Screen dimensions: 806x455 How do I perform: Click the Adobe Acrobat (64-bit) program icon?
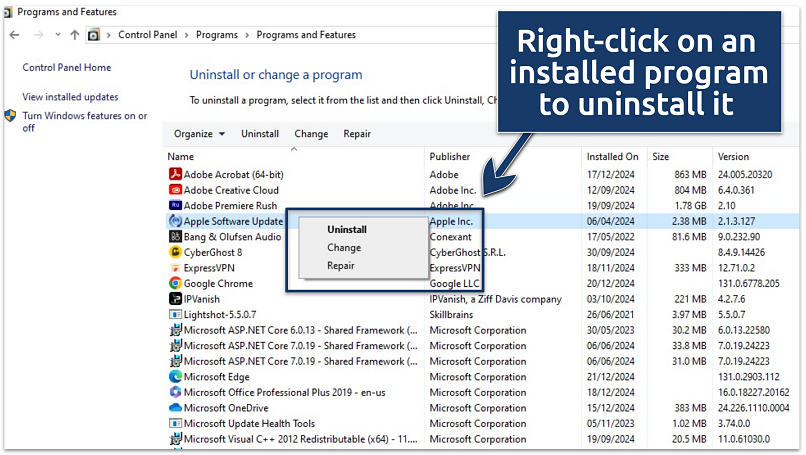click(x=176, y=174)
